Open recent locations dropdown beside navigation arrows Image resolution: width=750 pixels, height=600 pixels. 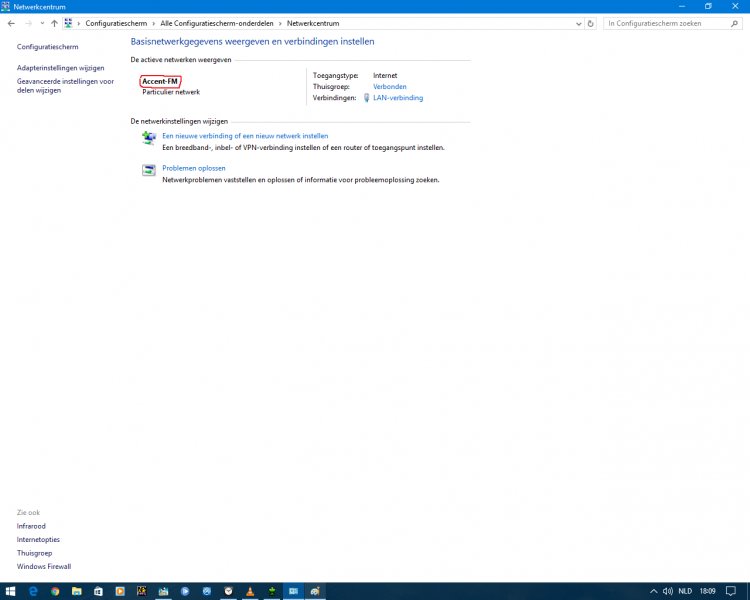click(x=42, y=23)
